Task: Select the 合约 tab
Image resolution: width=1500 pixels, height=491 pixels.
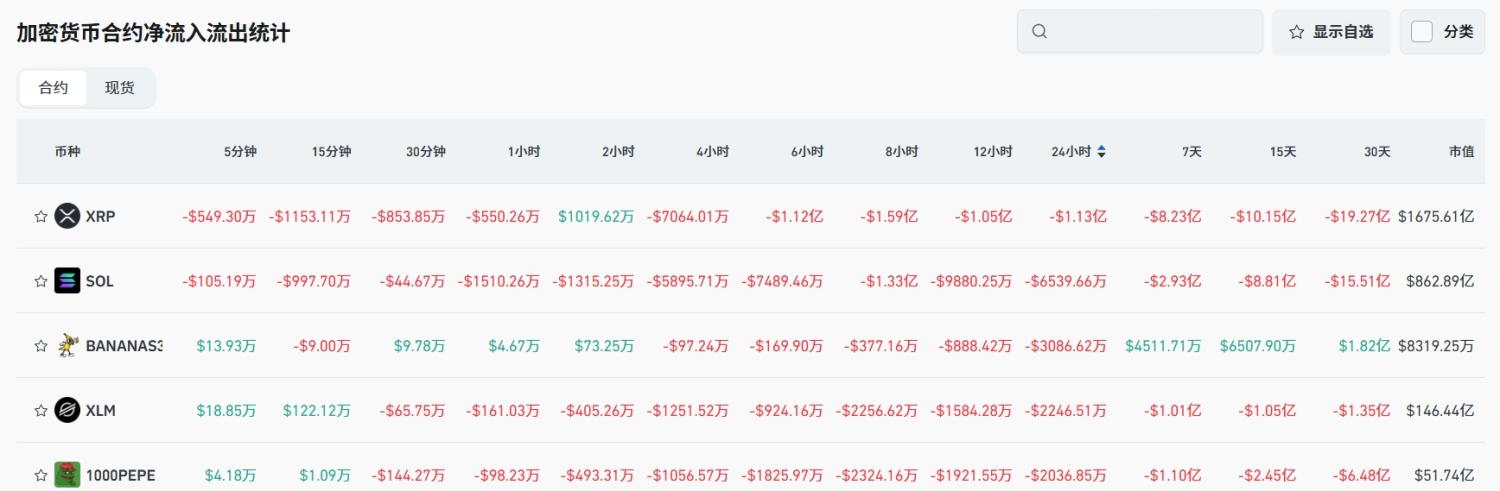Action: (54, 88)
